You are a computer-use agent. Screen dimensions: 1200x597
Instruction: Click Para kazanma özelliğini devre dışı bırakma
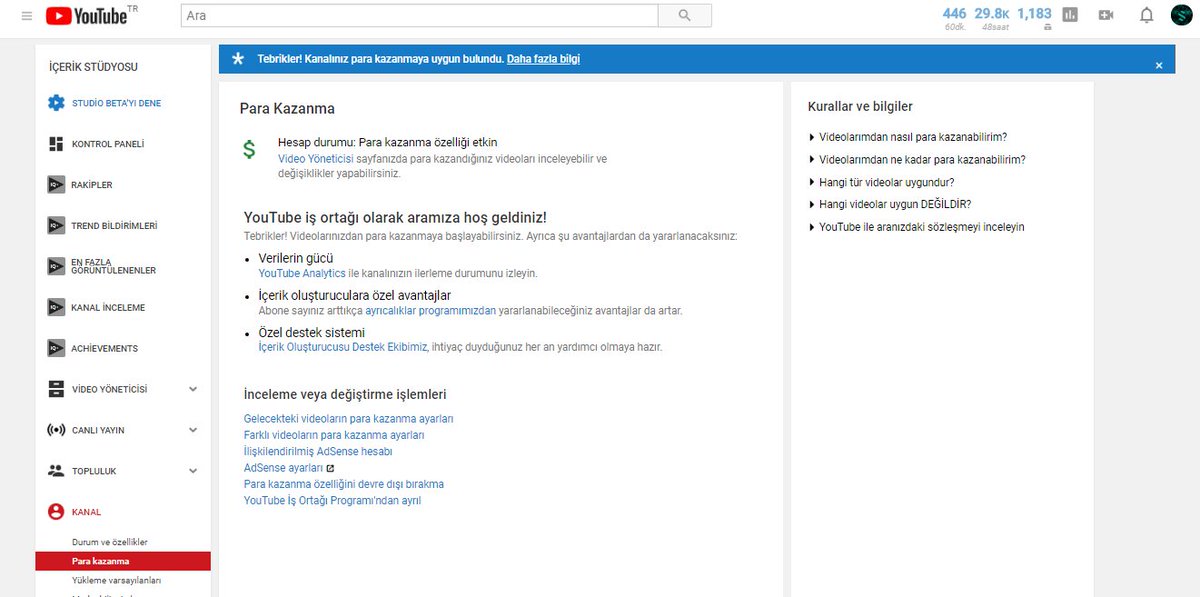click(x=344, y=484)
